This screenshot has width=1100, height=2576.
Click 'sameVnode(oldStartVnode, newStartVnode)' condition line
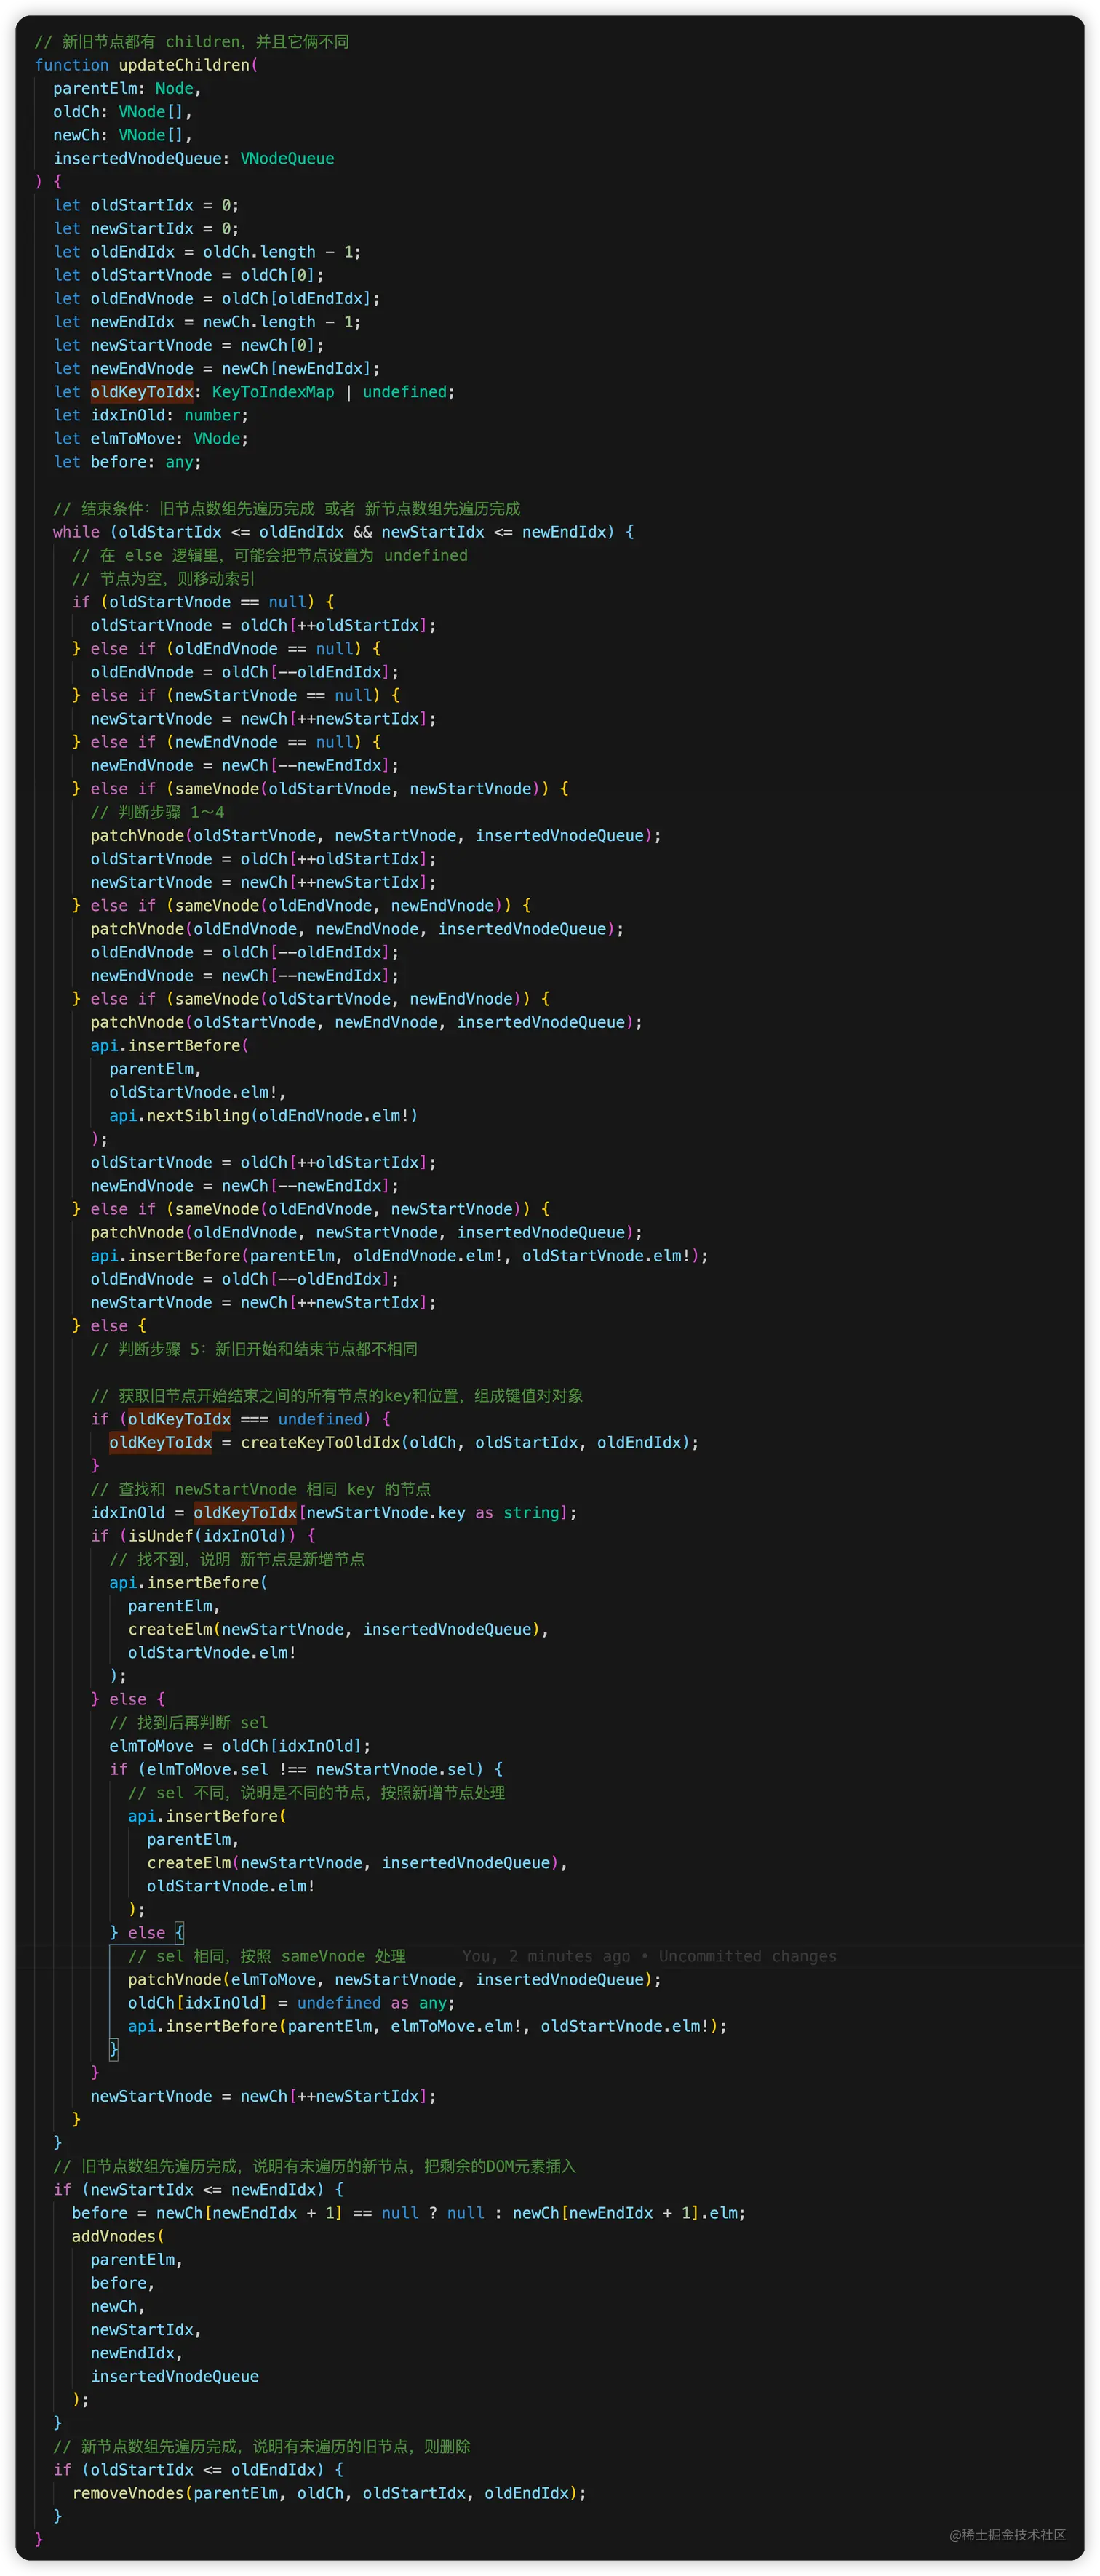pyautogui.click(x=320, y=789)
